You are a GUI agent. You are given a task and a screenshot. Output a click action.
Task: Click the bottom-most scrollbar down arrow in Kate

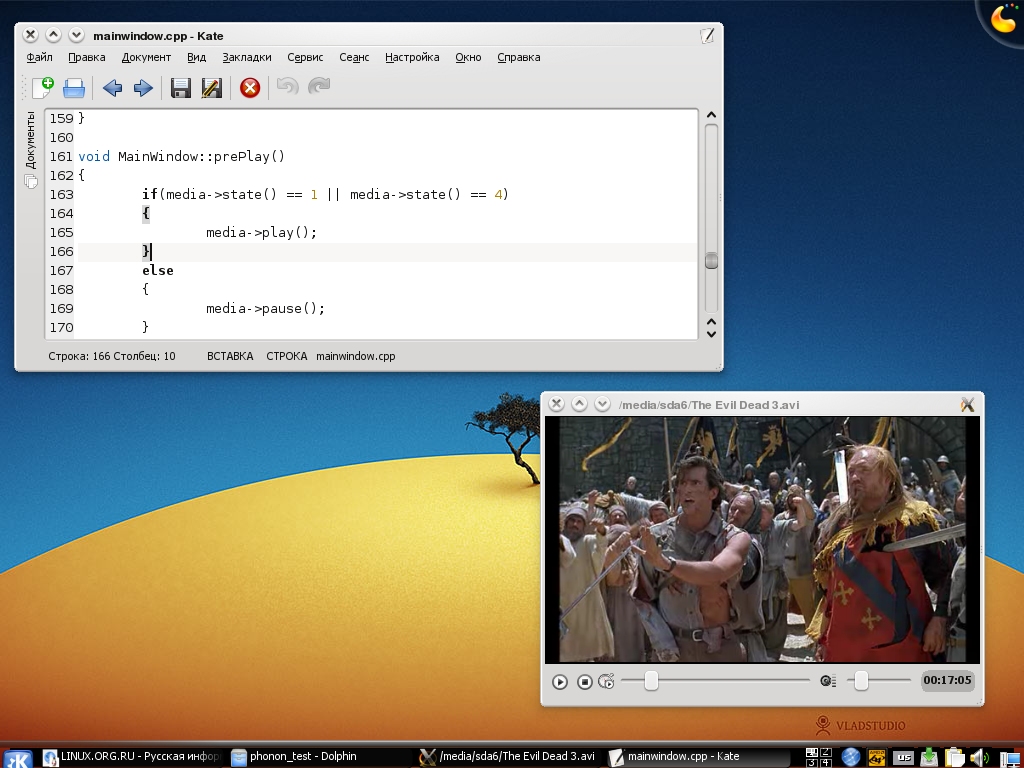point(712,333)
